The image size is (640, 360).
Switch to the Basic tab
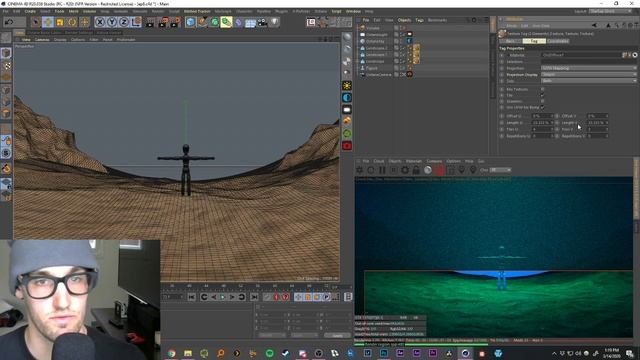coord(511,41)
